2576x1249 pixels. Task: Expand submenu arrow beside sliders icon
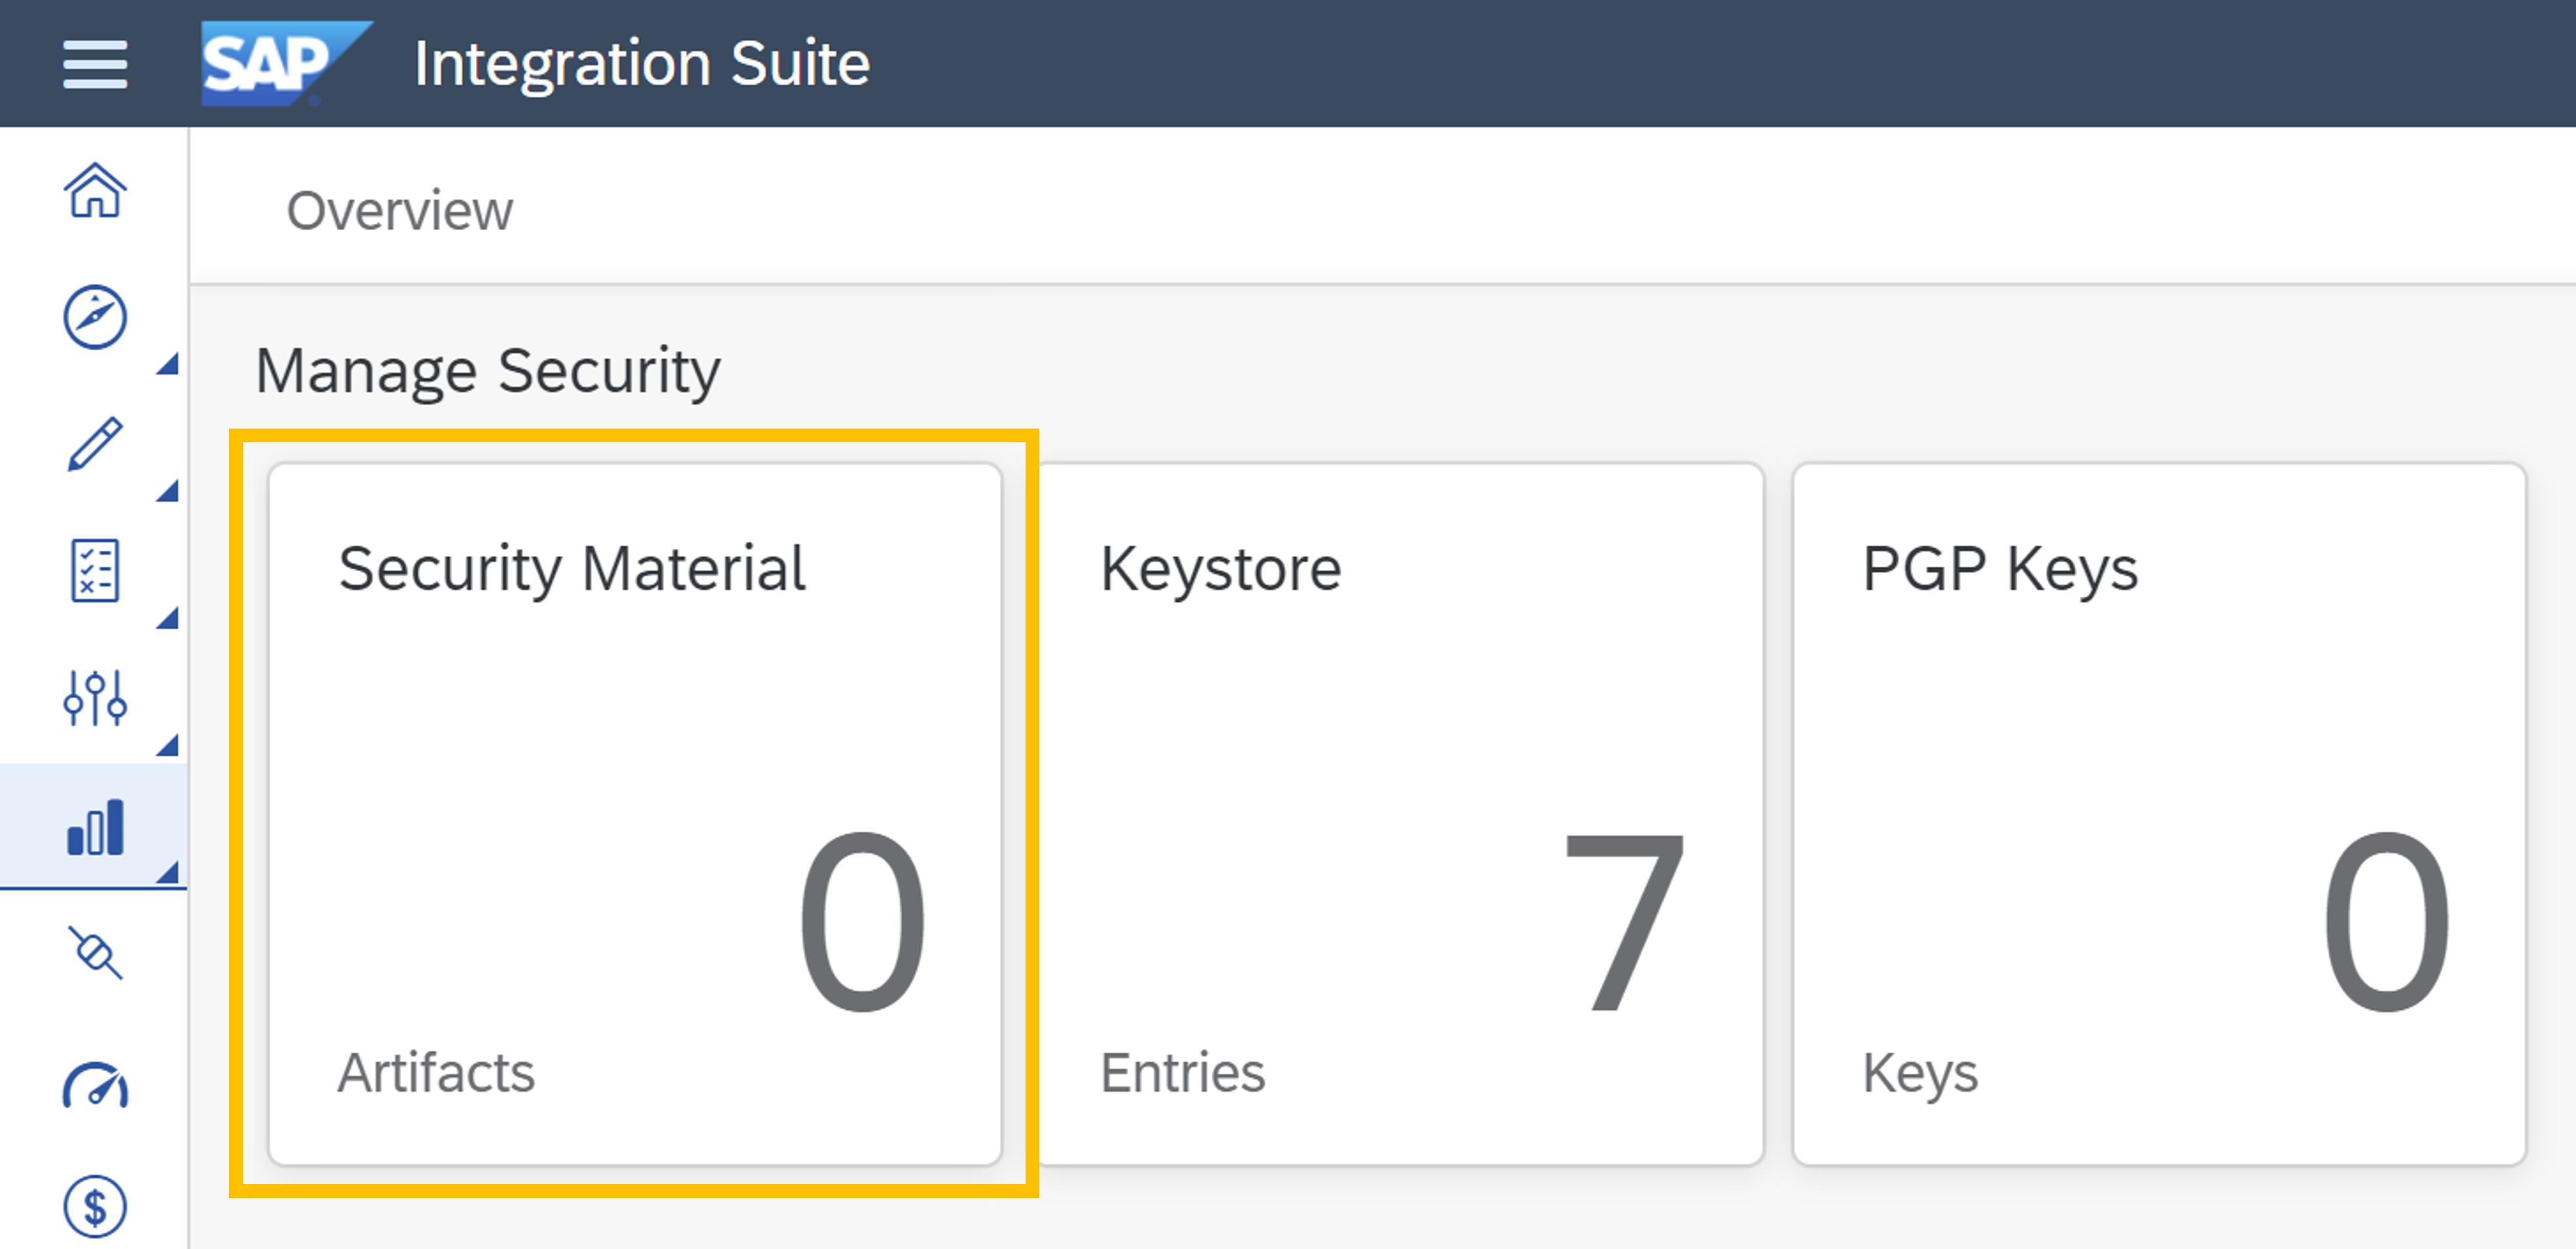pos(168,745)
